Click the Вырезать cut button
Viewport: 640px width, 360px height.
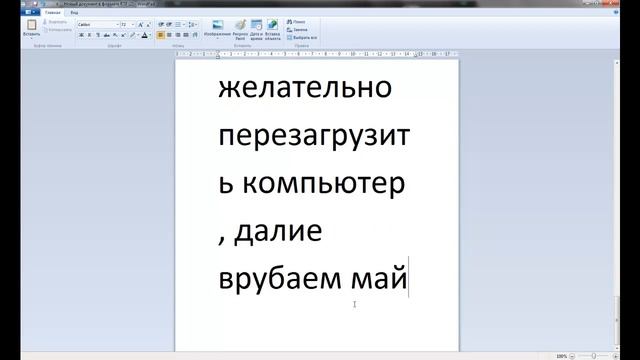[x=55, y=22]
